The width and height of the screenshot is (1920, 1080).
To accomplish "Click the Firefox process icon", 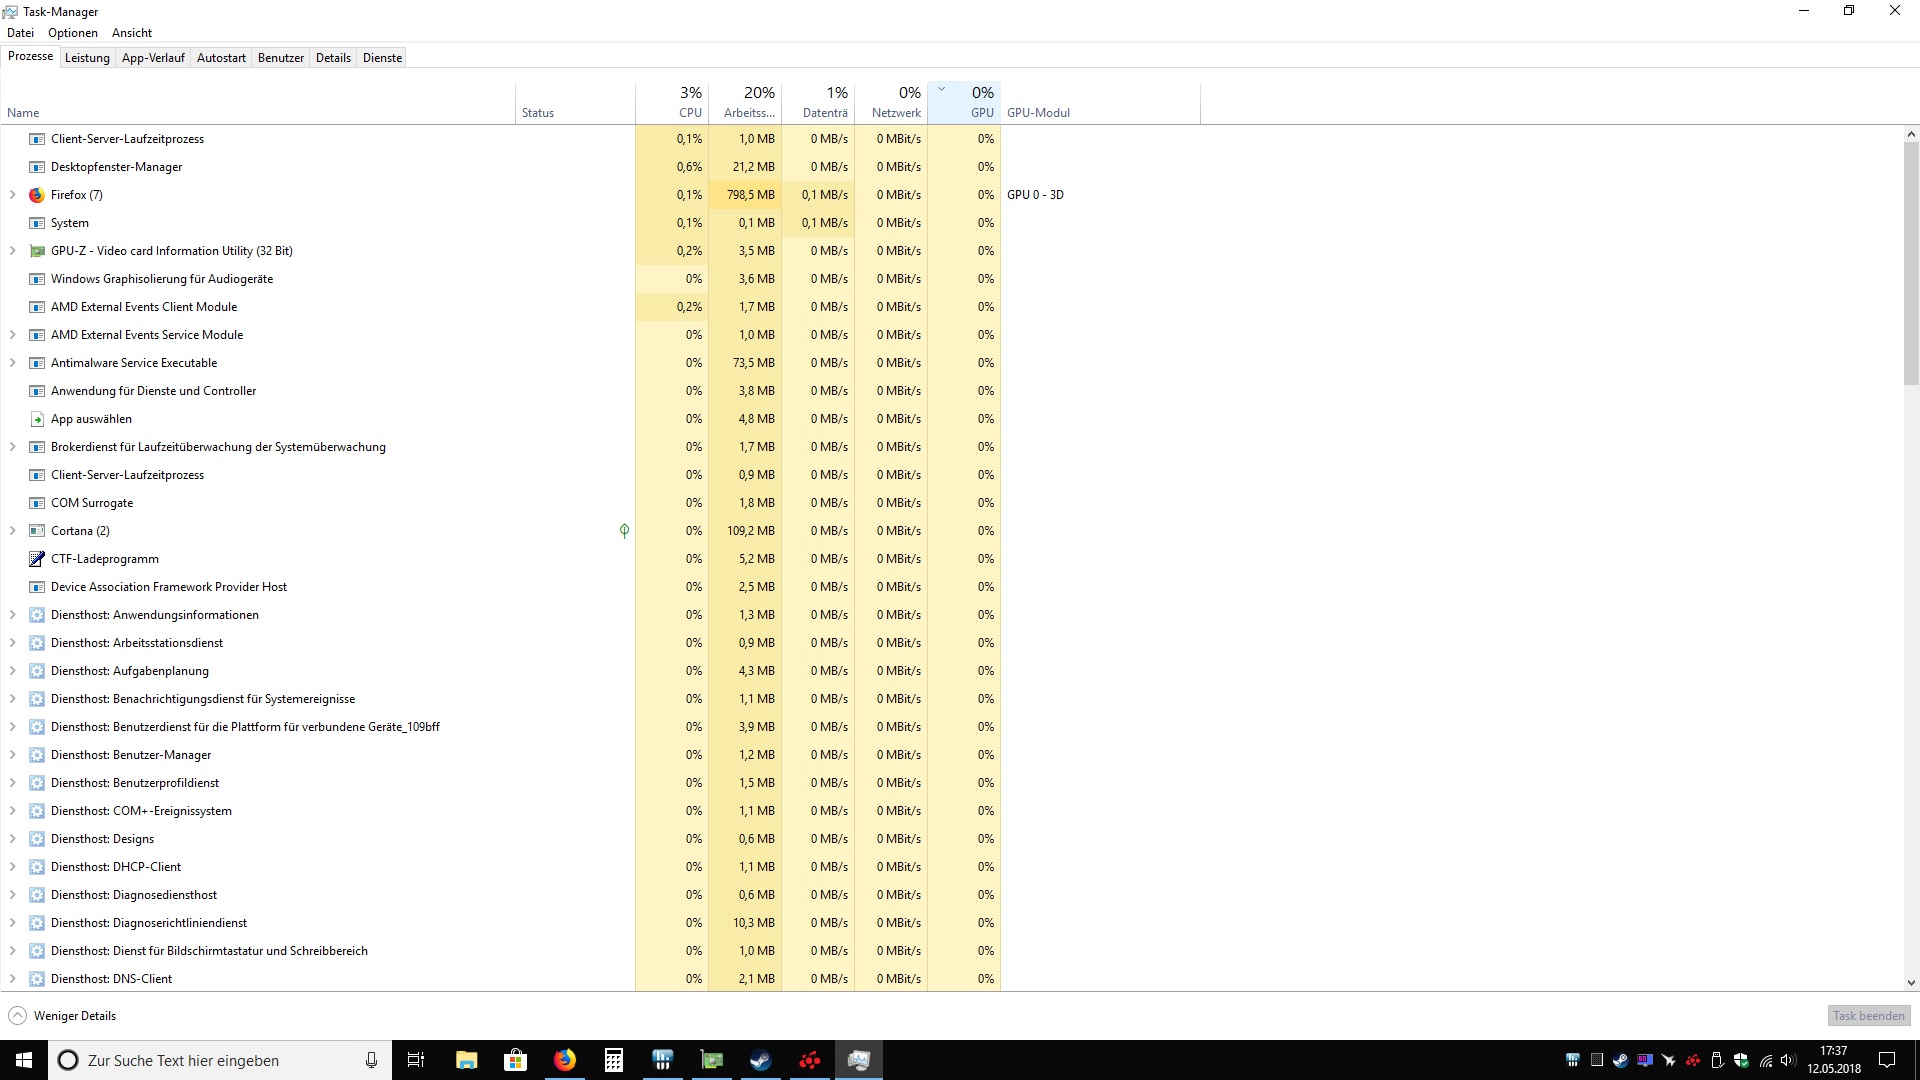I will point(37,195).
